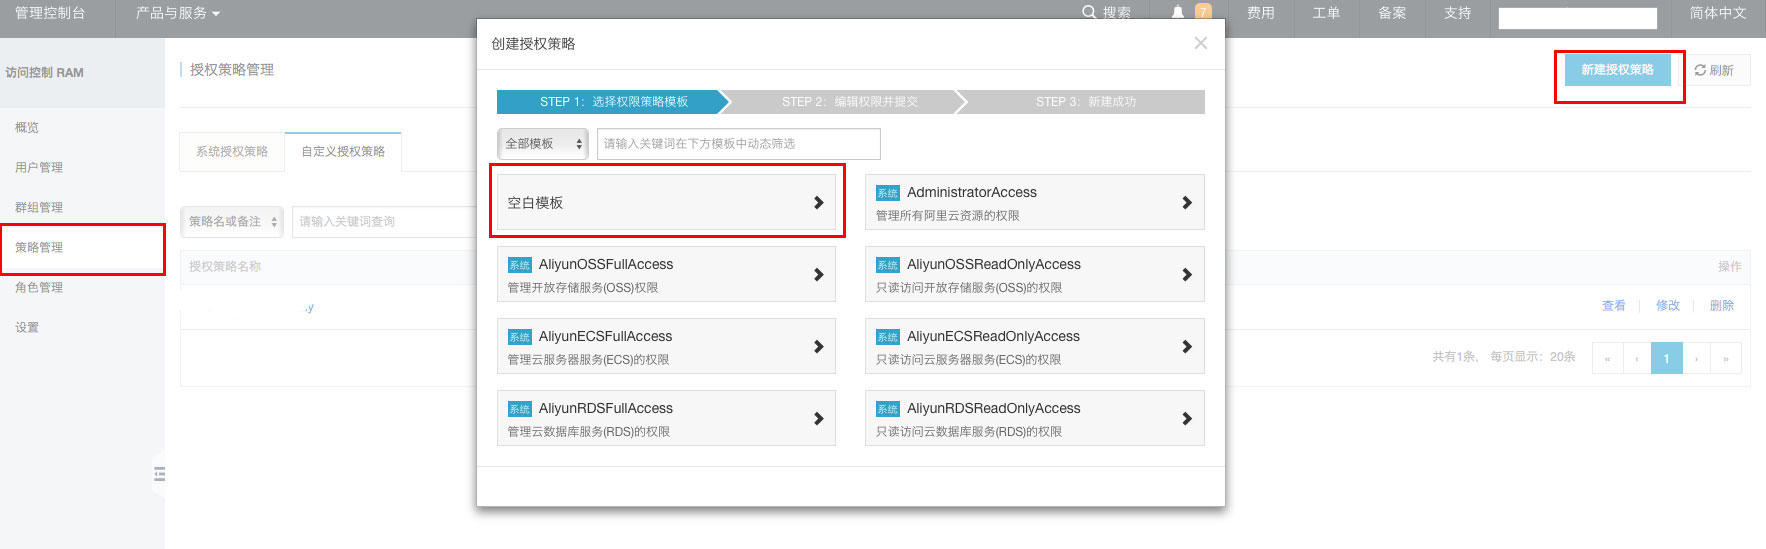Click arrow on AdministratorAccess card
This screenshot has width=1766, height=549.
[1187, 203]
